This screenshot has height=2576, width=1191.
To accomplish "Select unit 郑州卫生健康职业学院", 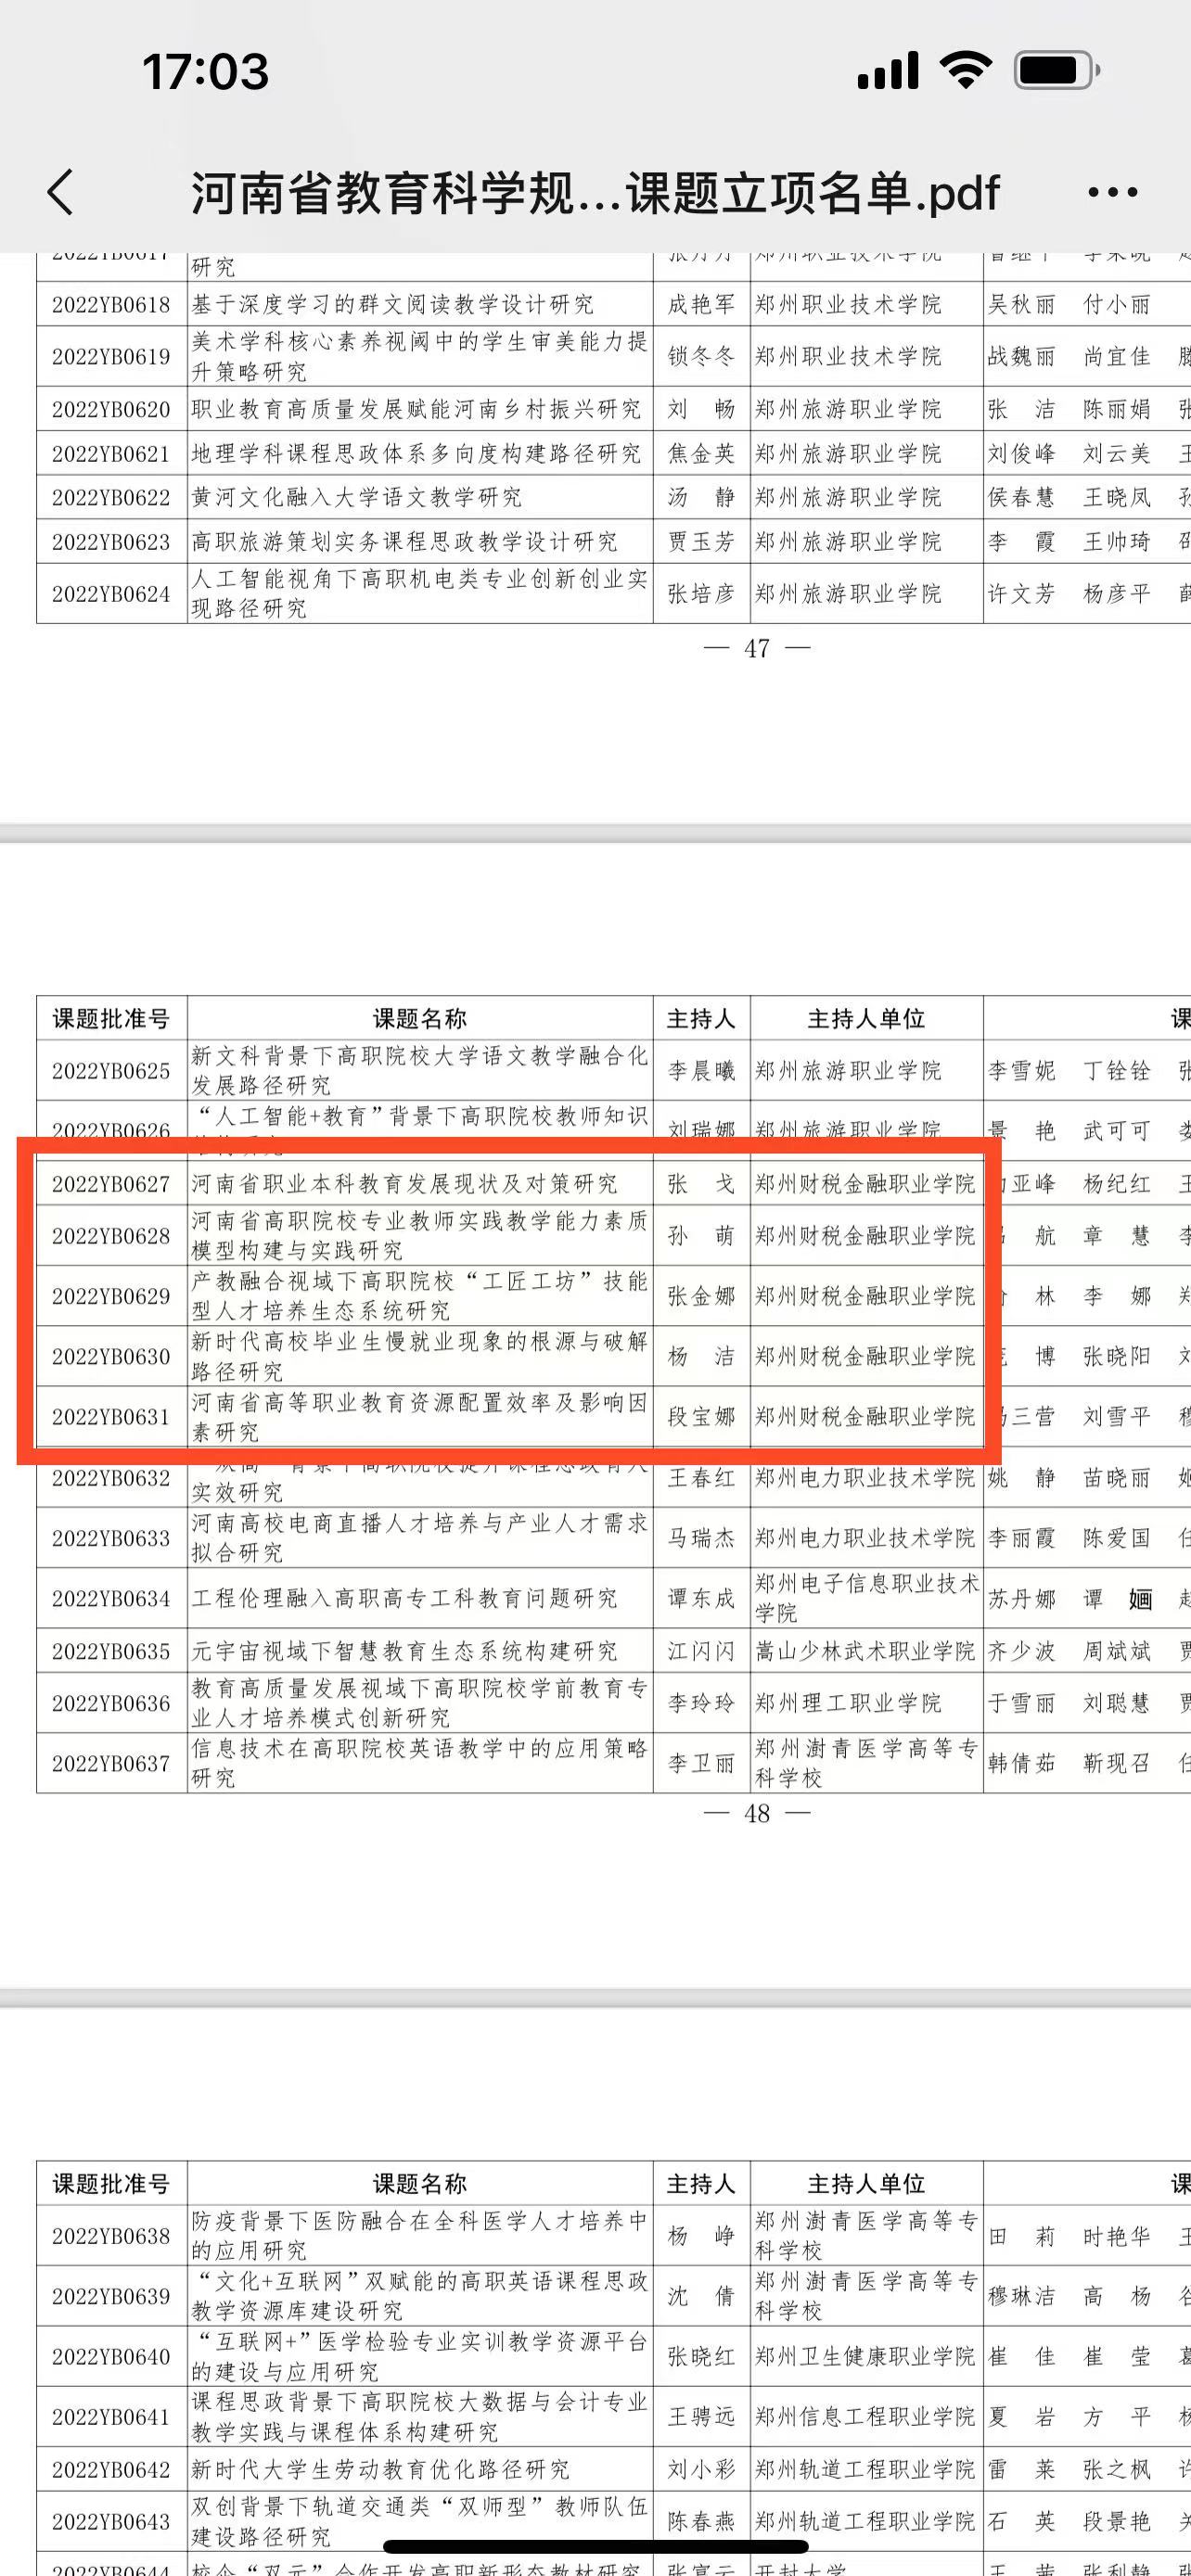I will (865, 2357).
